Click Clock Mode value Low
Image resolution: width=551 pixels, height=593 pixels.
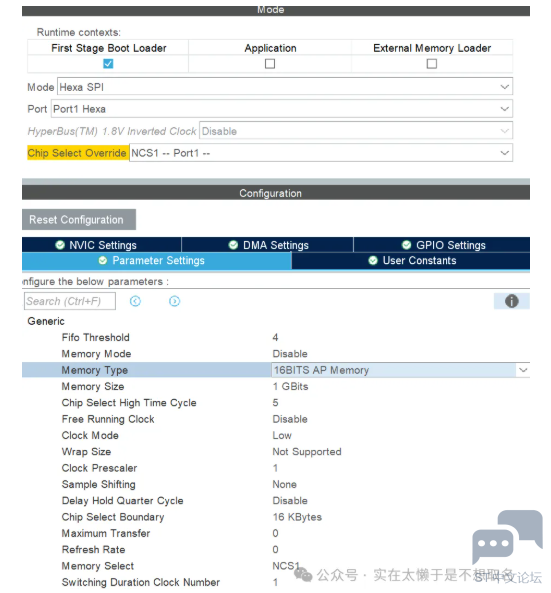coord(282,435)
